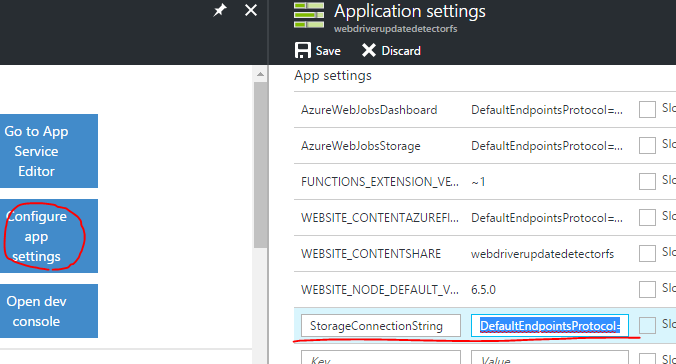Image resolution: width=676 pixels, height=364 pixels.
Task: Open Go to App Service Editor
Action: click(x=49, y=151)
